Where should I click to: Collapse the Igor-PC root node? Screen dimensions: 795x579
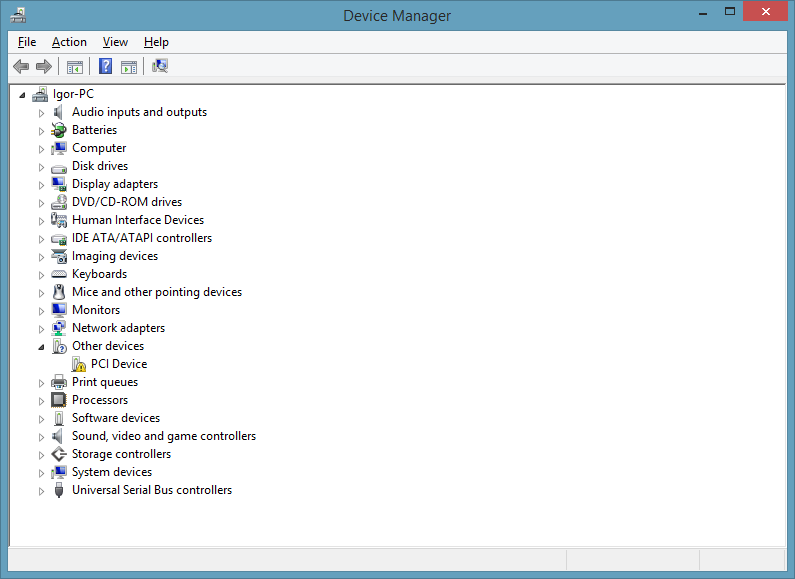coord(22,95)
